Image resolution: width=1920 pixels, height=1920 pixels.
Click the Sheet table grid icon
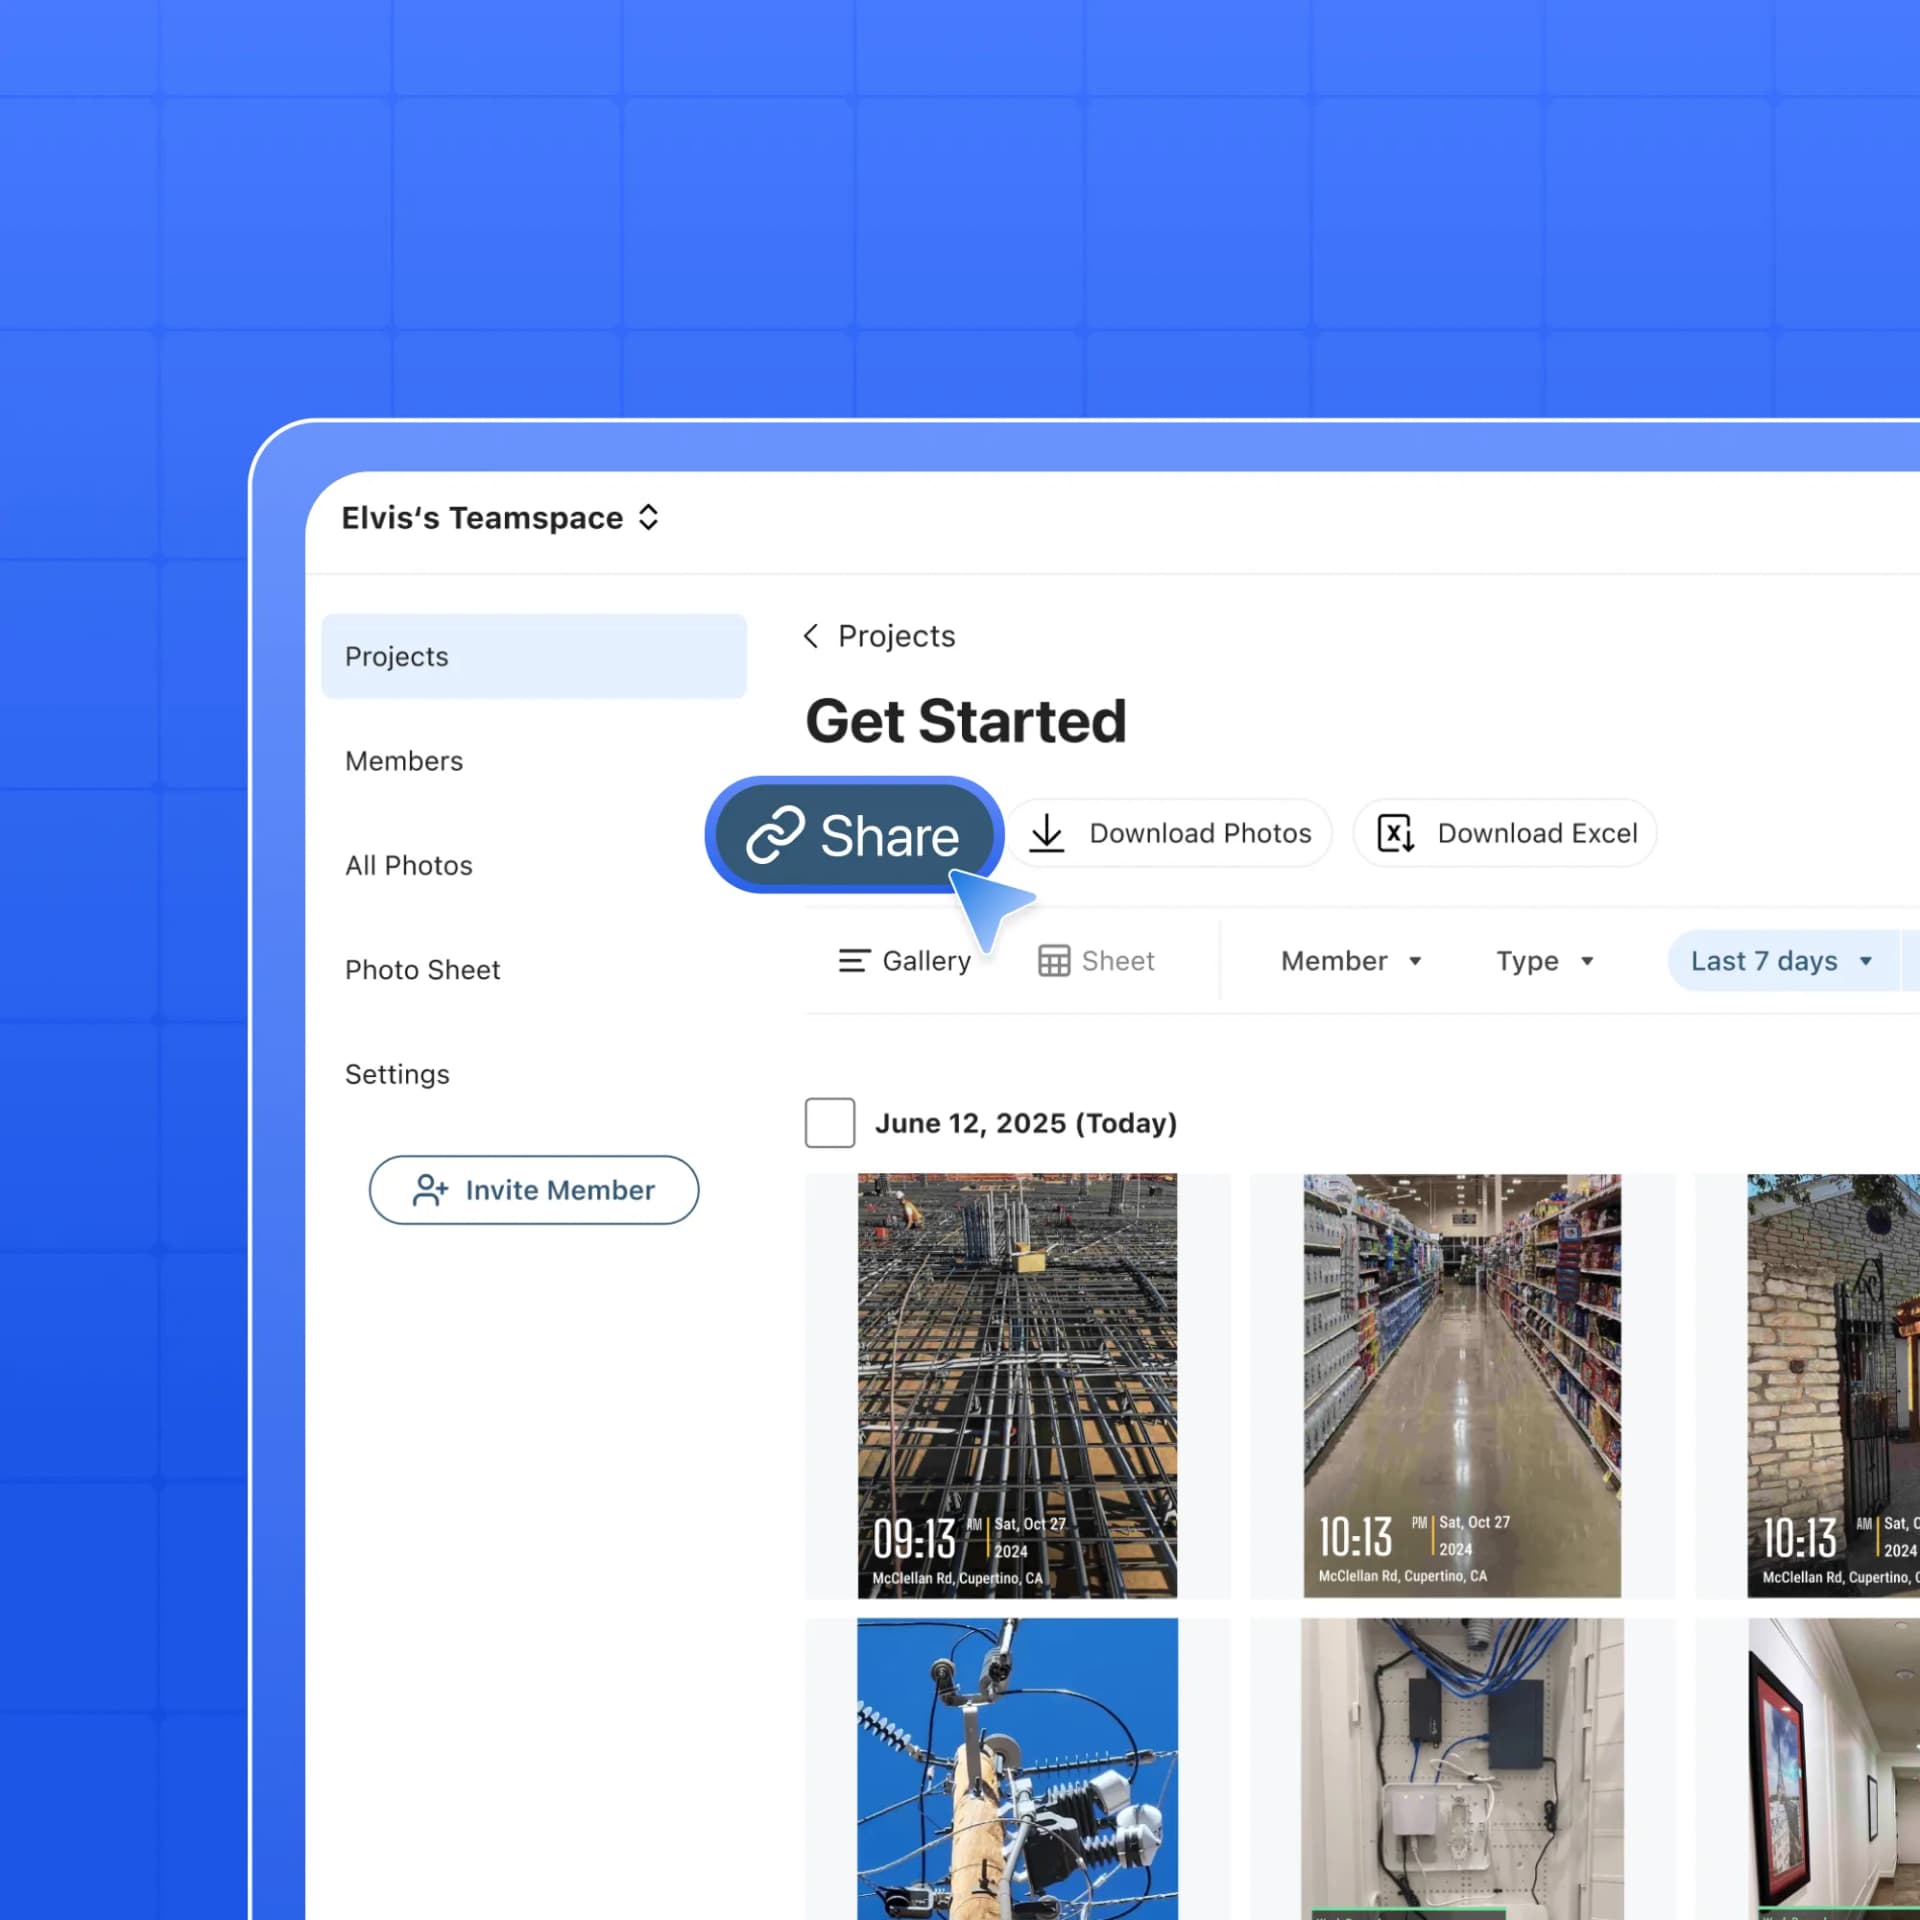tap(1054, 961)
